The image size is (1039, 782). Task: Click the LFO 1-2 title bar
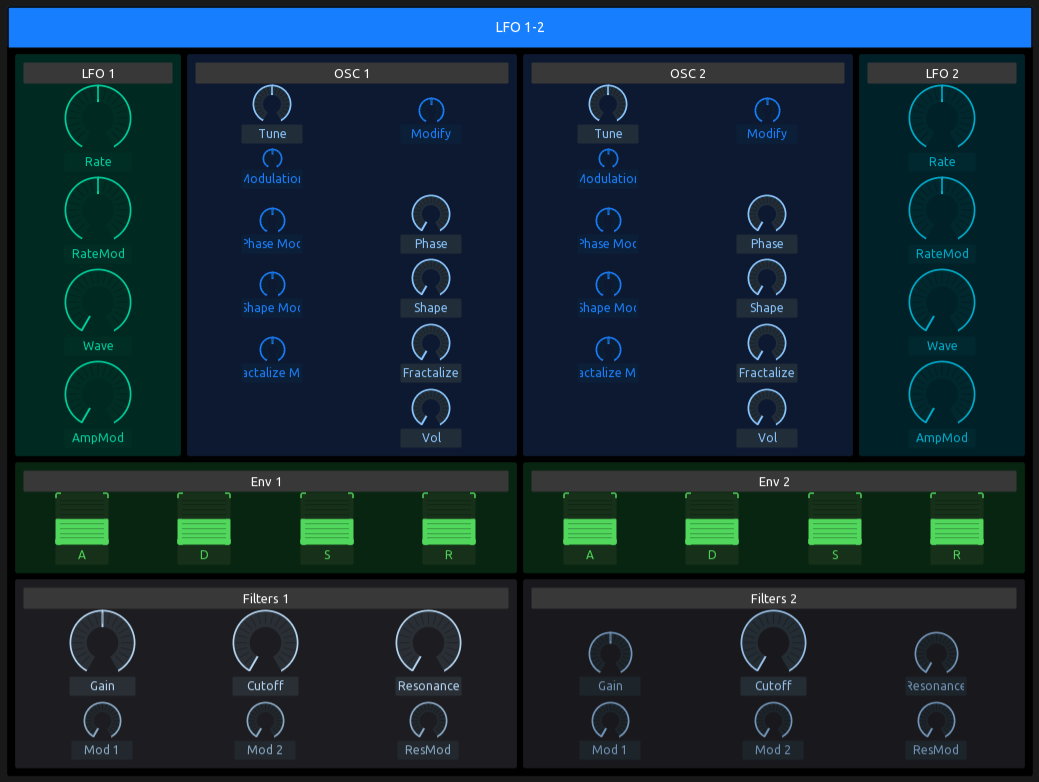coord(520,27)
